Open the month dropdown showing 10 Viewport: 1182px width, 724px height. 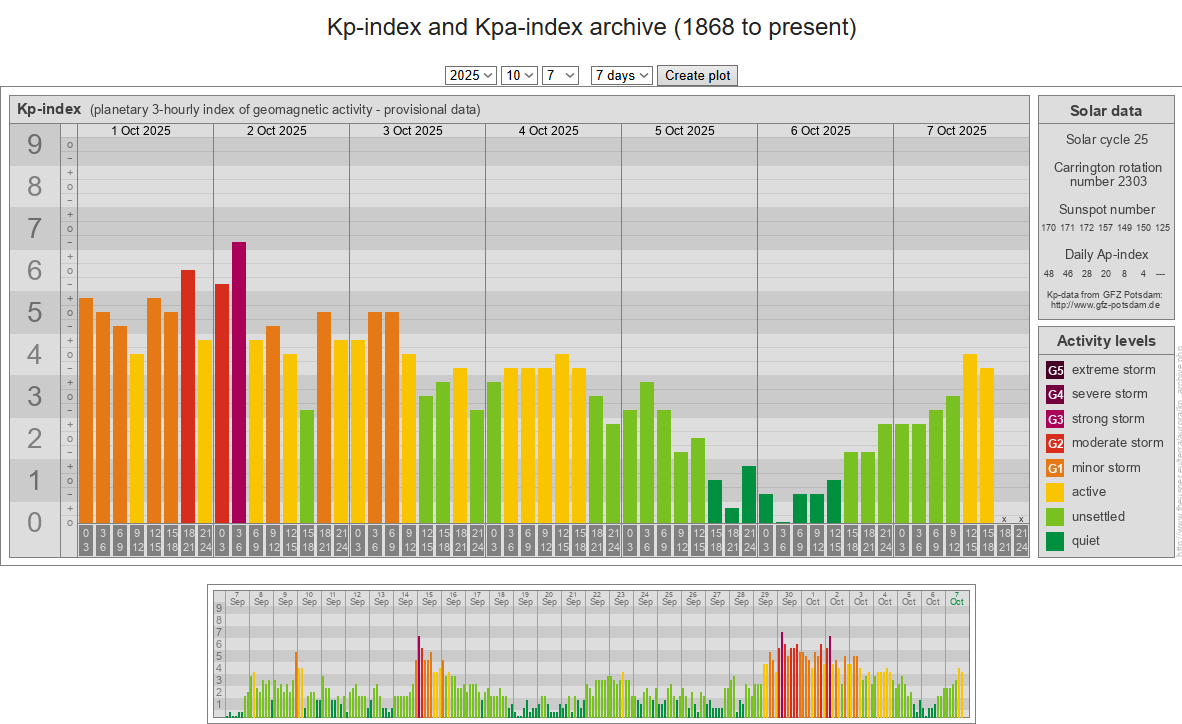pyautogui.click(x=519, y=75)
